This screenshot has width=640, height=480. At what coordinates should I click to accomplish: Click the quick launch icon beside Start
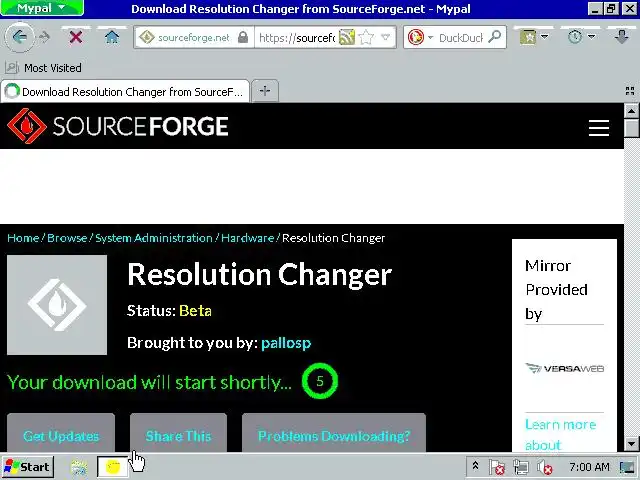(79, 467)
